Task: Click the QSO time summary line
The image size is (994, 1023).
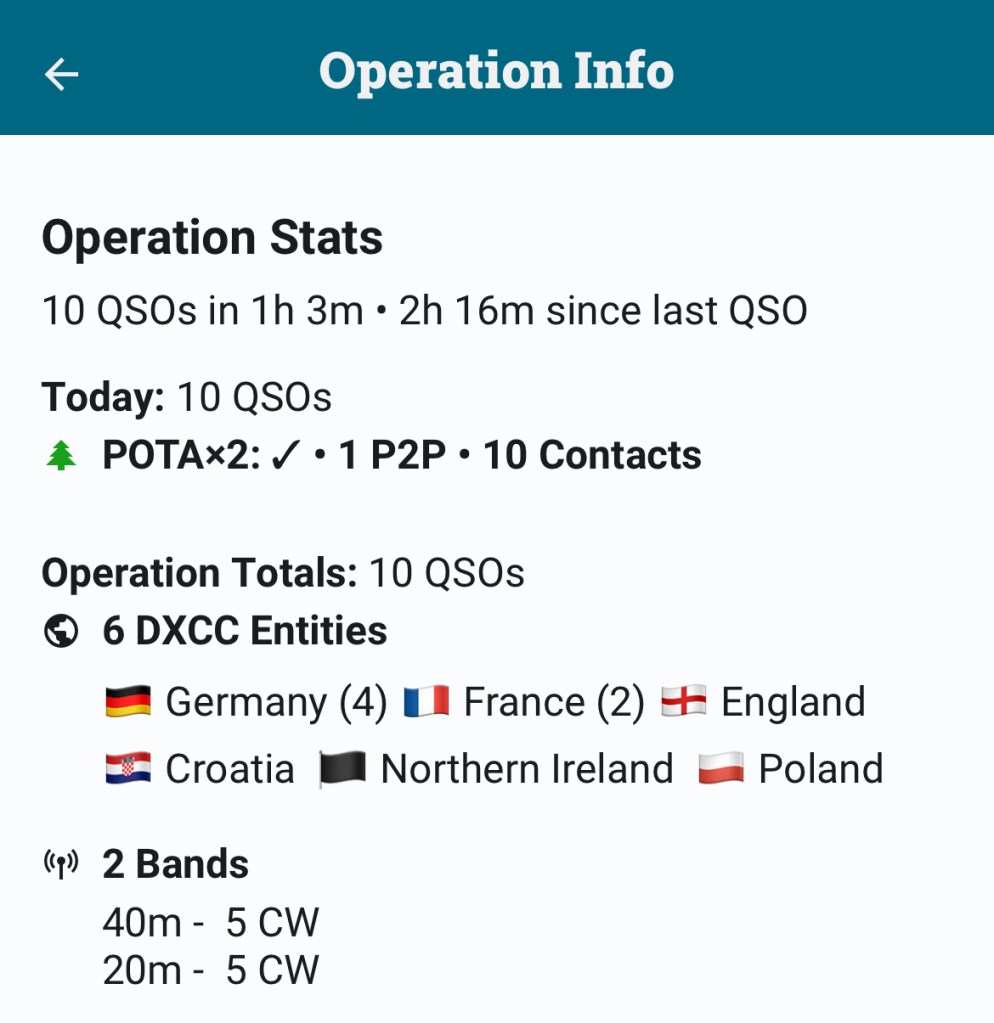Action: coord(424,311)
